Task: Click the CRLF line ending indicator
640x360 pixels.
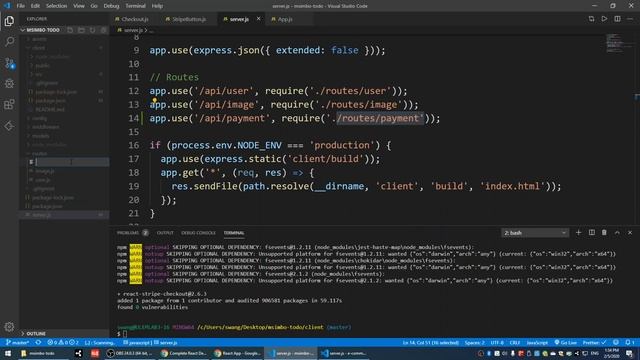Action: [515, 342]
